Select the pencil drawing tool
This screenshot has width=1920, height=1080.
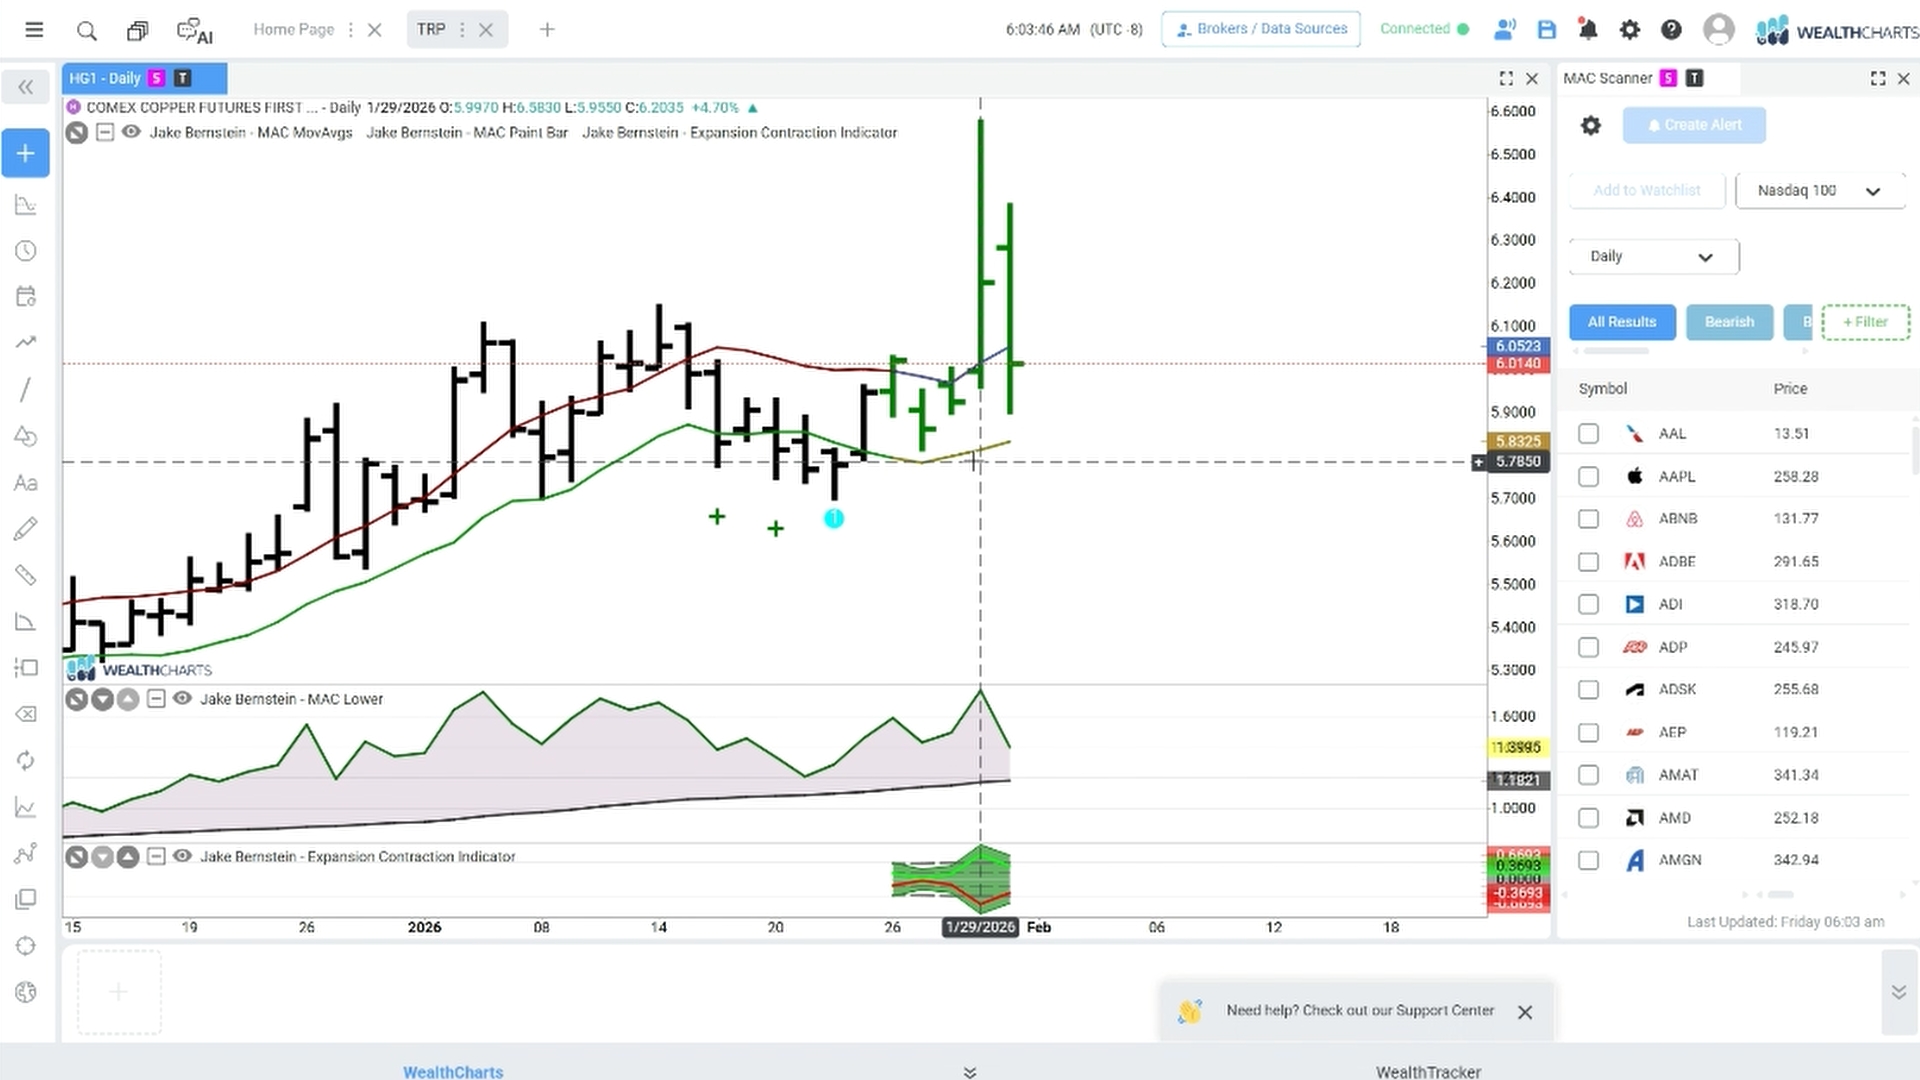(x=26, y=528)
